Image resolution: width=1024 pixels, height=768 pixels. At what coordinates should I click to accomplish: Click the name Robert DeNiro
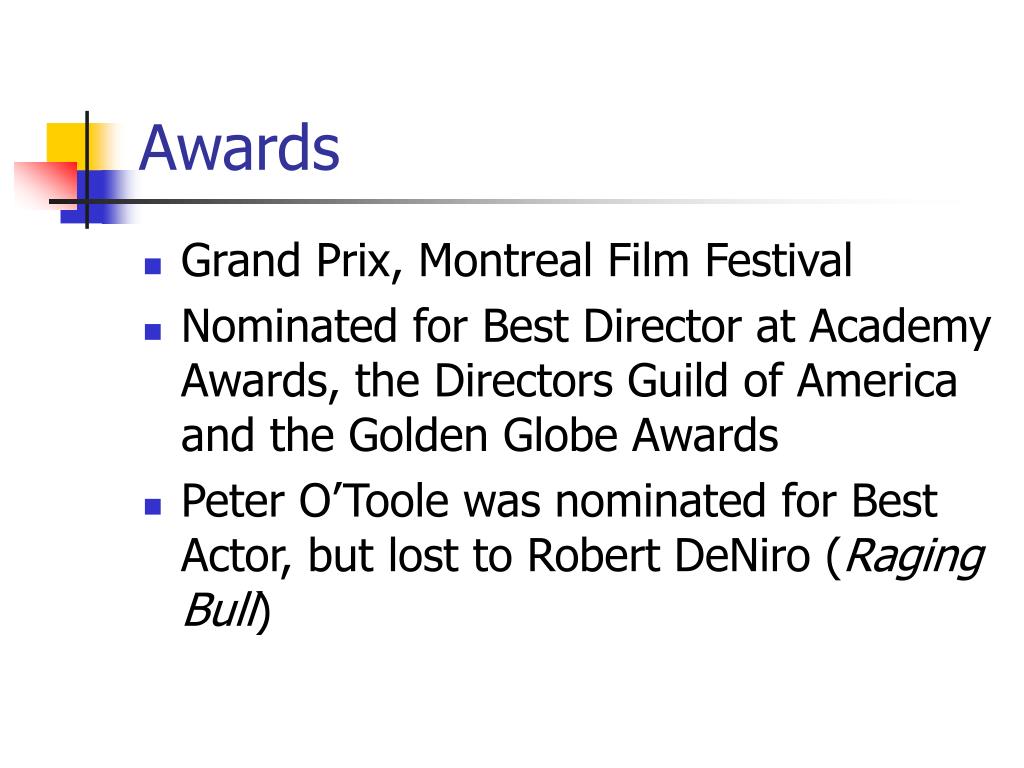[x=668, y=556]
